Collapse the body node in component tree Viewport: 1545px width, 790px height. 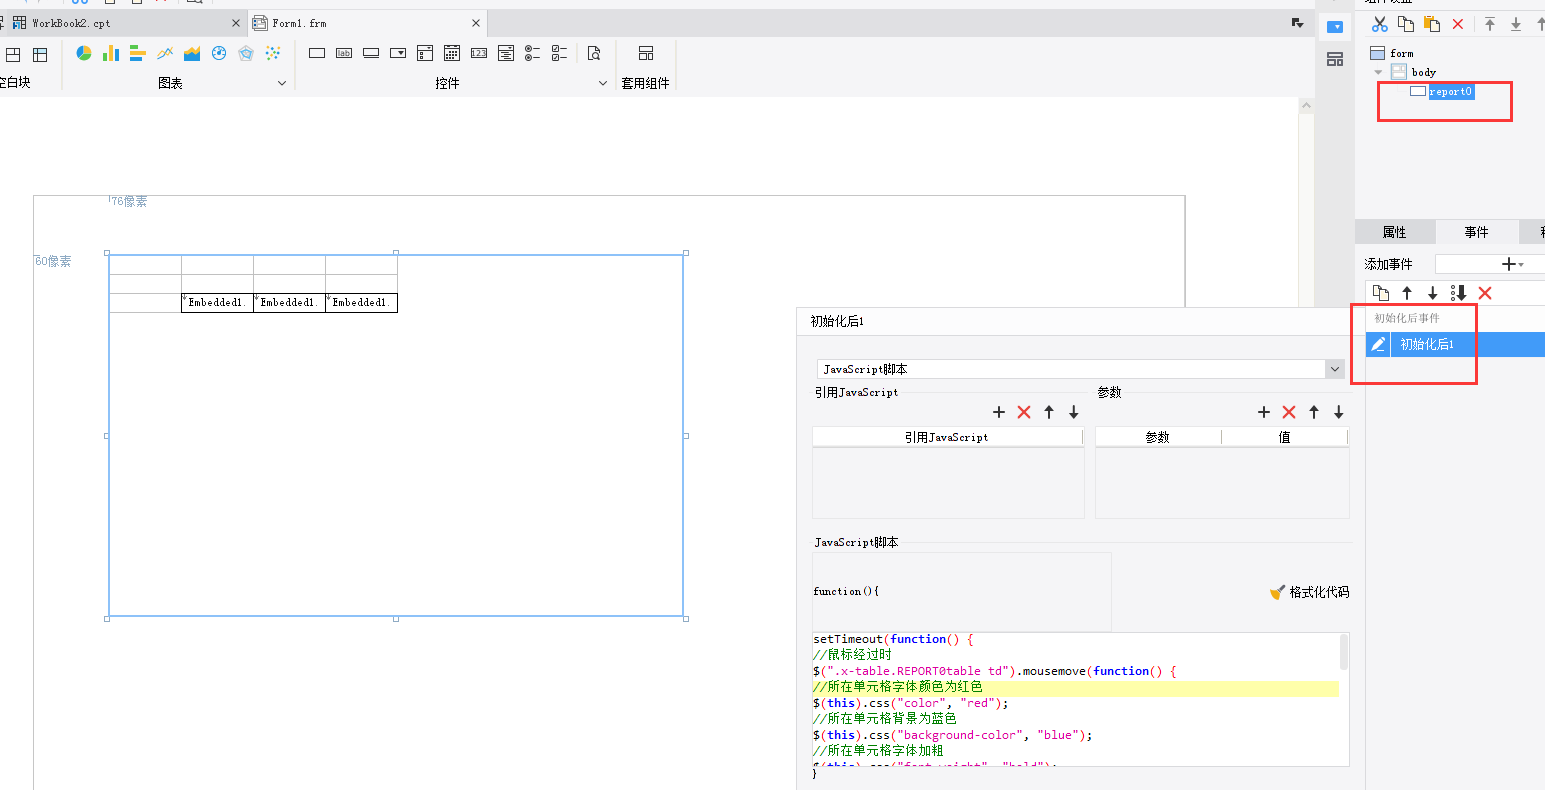1379,72
